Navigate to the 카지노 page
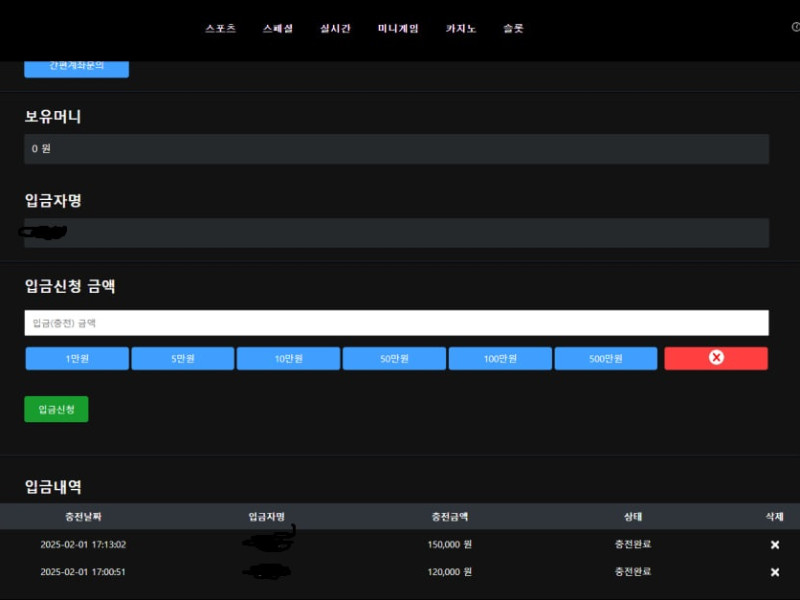800x600 pixels. click(461, 29)
